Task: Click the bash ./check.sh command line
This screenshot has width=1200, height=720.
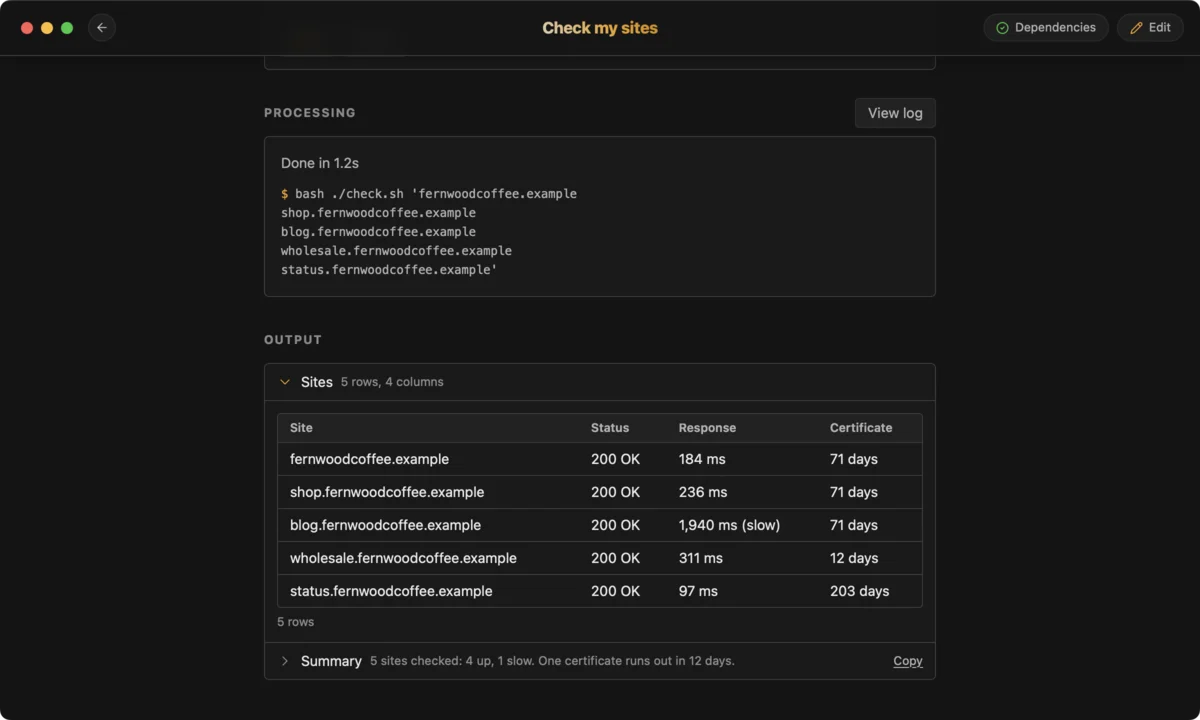Action: pos(429,194)
